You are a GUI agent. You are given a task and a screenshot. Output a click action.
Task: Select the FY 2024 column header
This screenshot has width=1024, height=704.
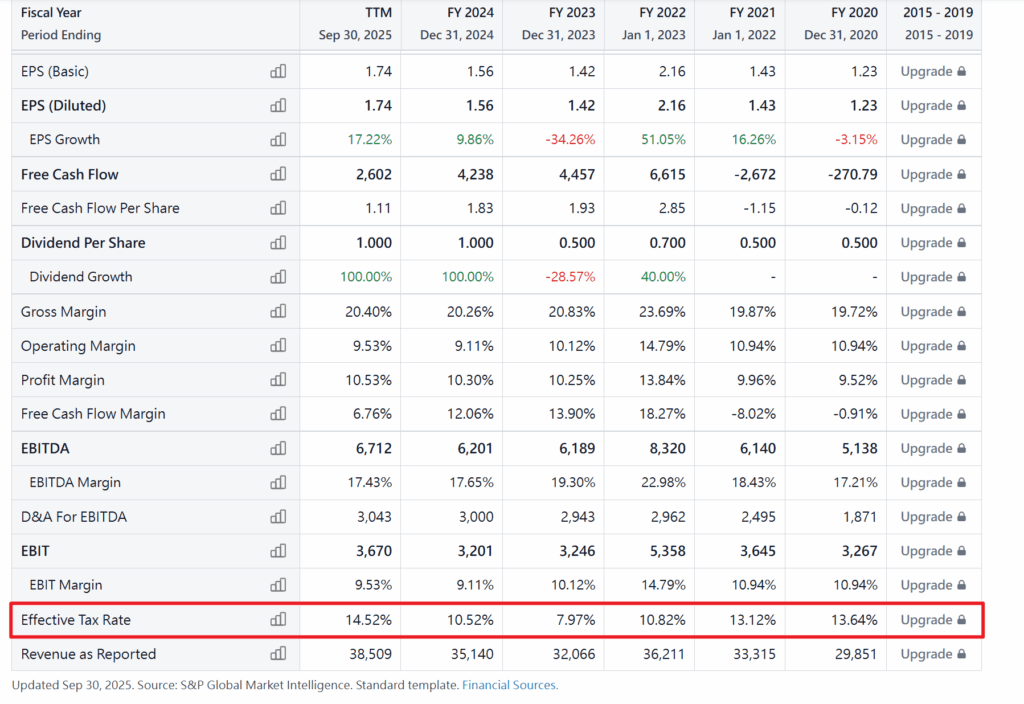coord(470,13)
